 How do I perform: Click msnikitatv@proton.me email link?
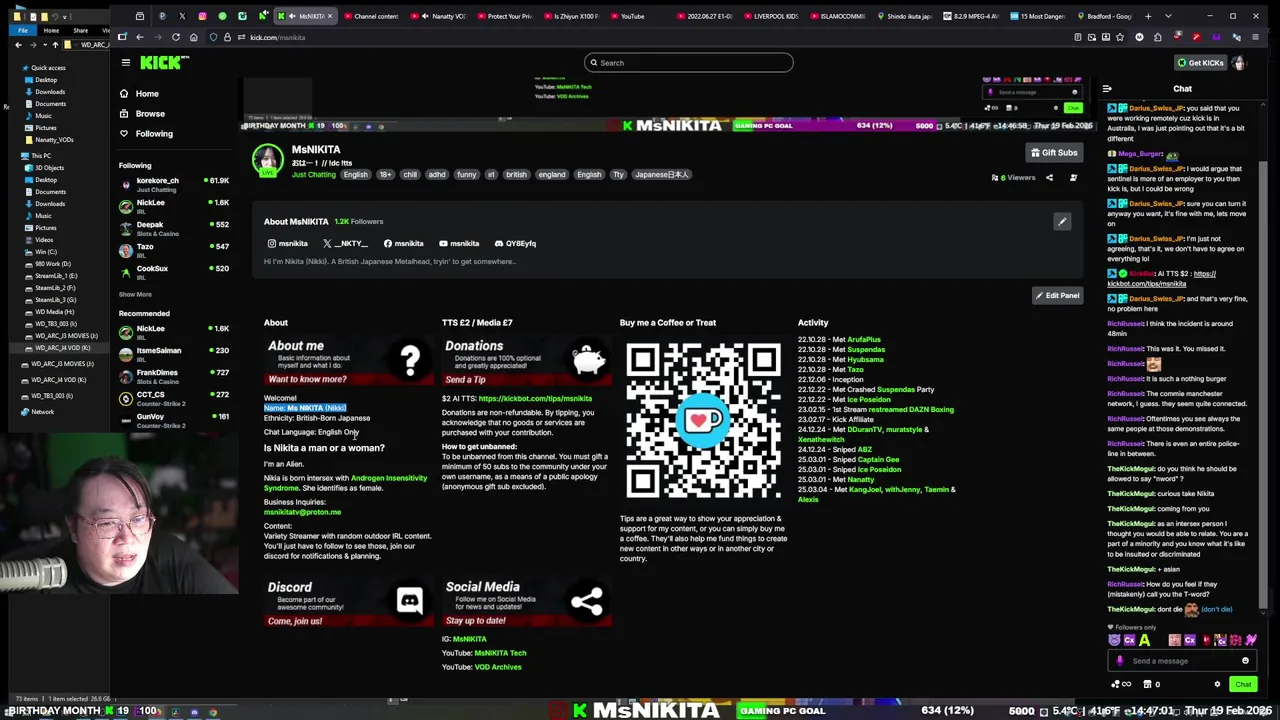tap(302, 511)
